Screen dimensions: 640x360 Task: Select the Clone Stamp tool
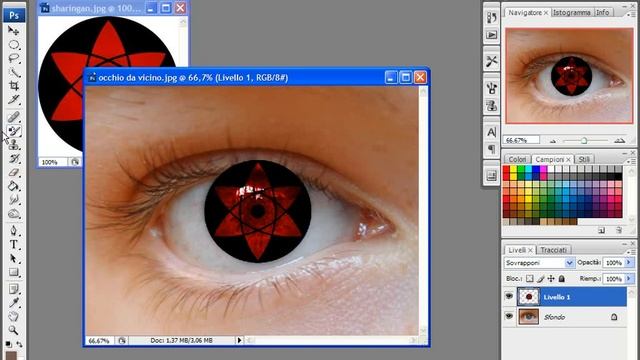(x=13, y=144)
